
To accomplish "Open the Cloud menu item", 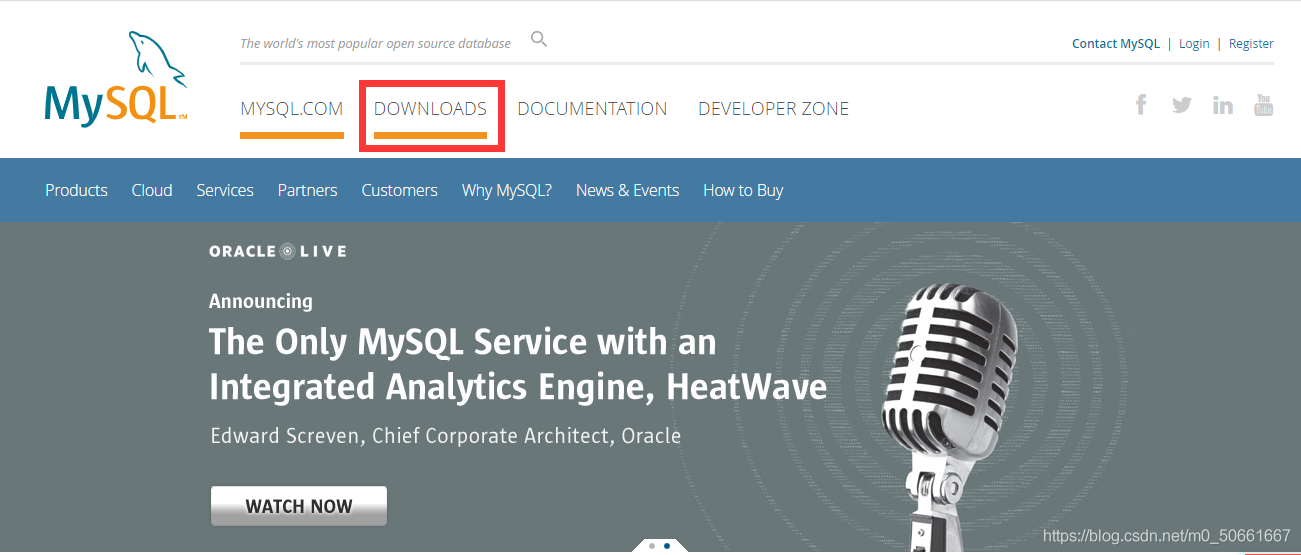I will [152, 190].
